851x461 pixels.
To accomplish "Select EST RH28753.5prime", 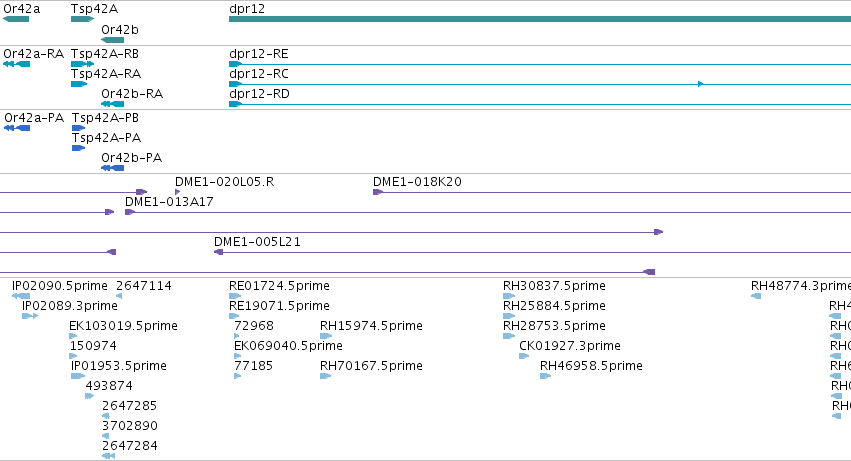I will [x=509, y=336].
